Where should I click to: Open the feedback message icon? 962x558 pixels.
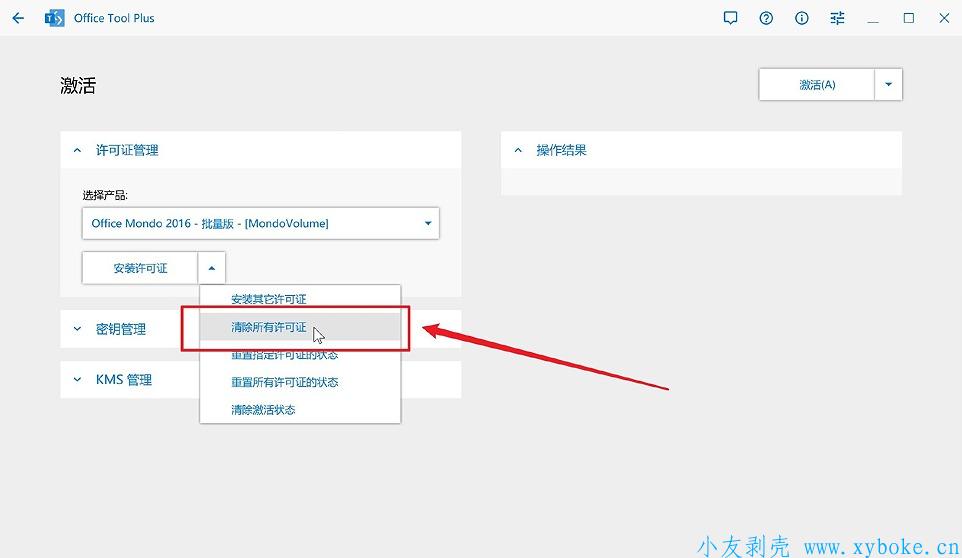click(730, 18)
